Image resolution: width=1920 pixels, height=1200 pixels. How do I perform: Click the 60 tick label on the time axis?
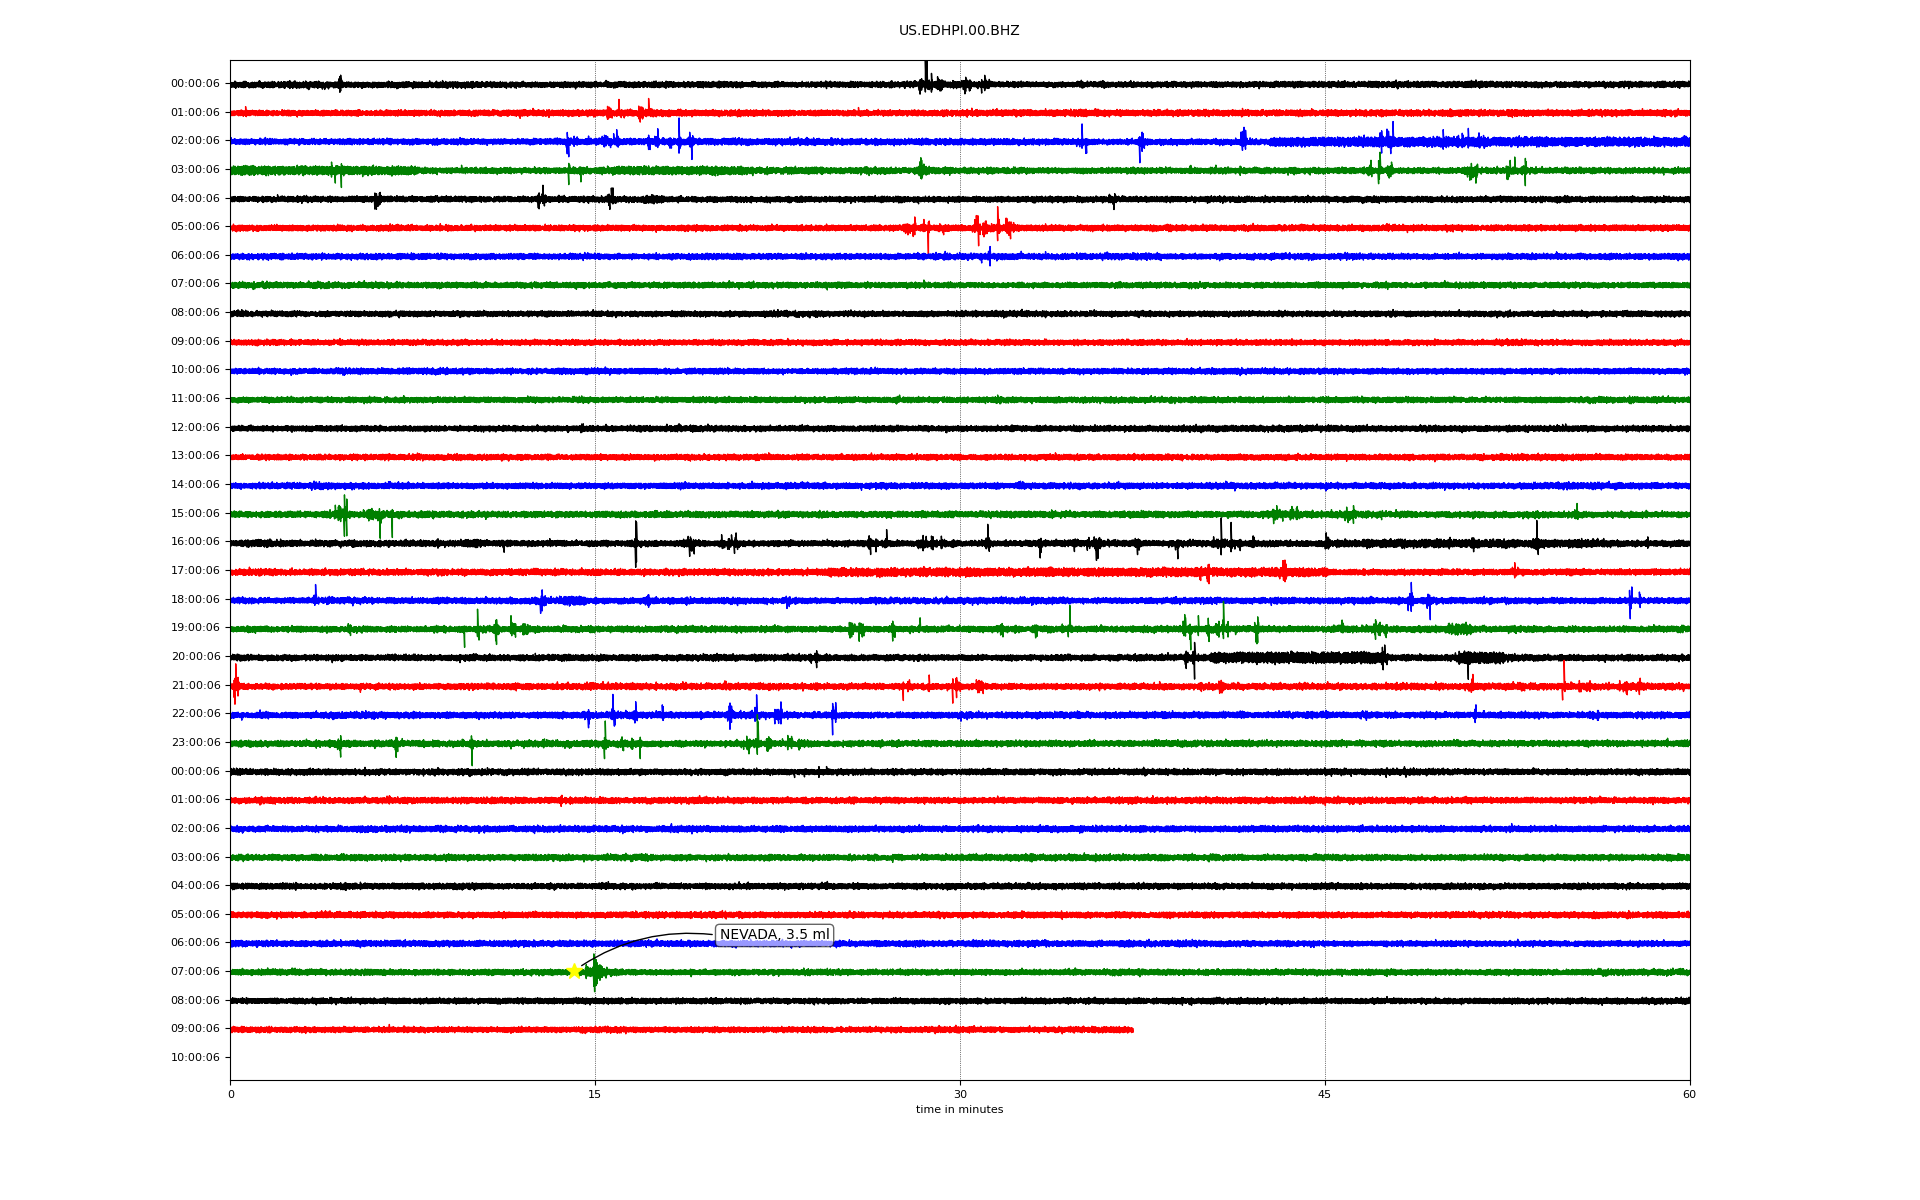coord(1689,1094)
